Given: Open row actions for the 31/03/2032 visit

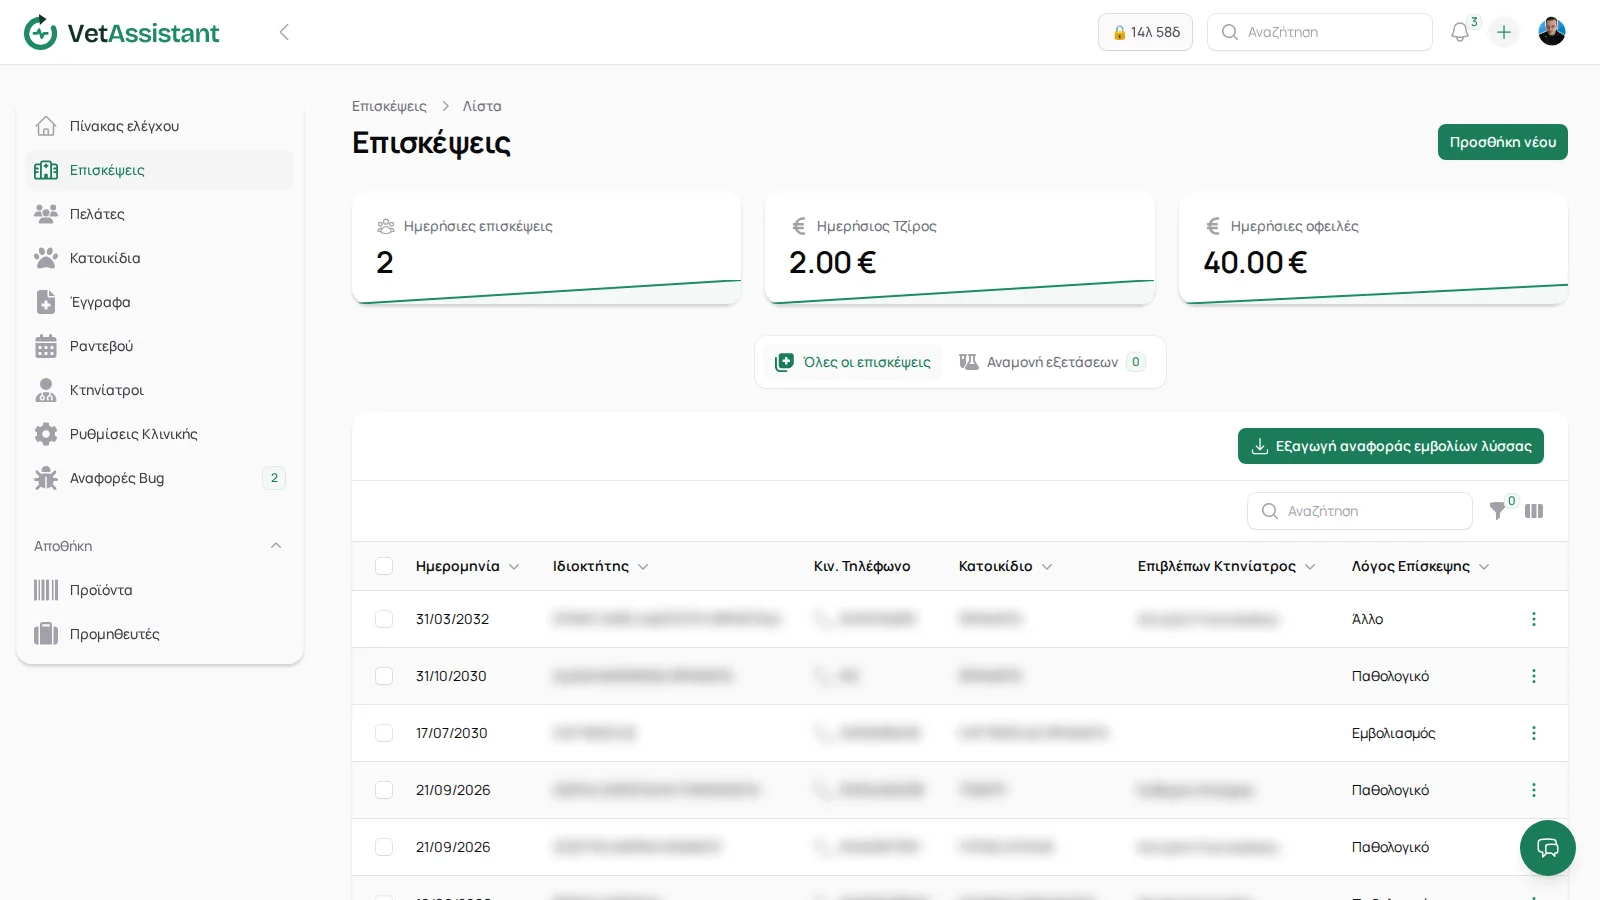Looking at the screenshot, I should pyautogui.click(x=1534, y=619).
